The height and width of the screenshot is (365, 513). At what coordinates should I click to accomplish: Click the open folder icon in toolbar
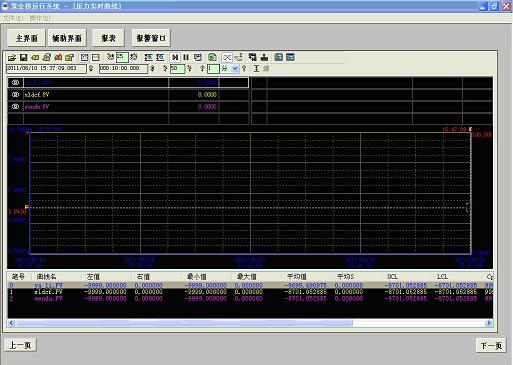point(12,58)
